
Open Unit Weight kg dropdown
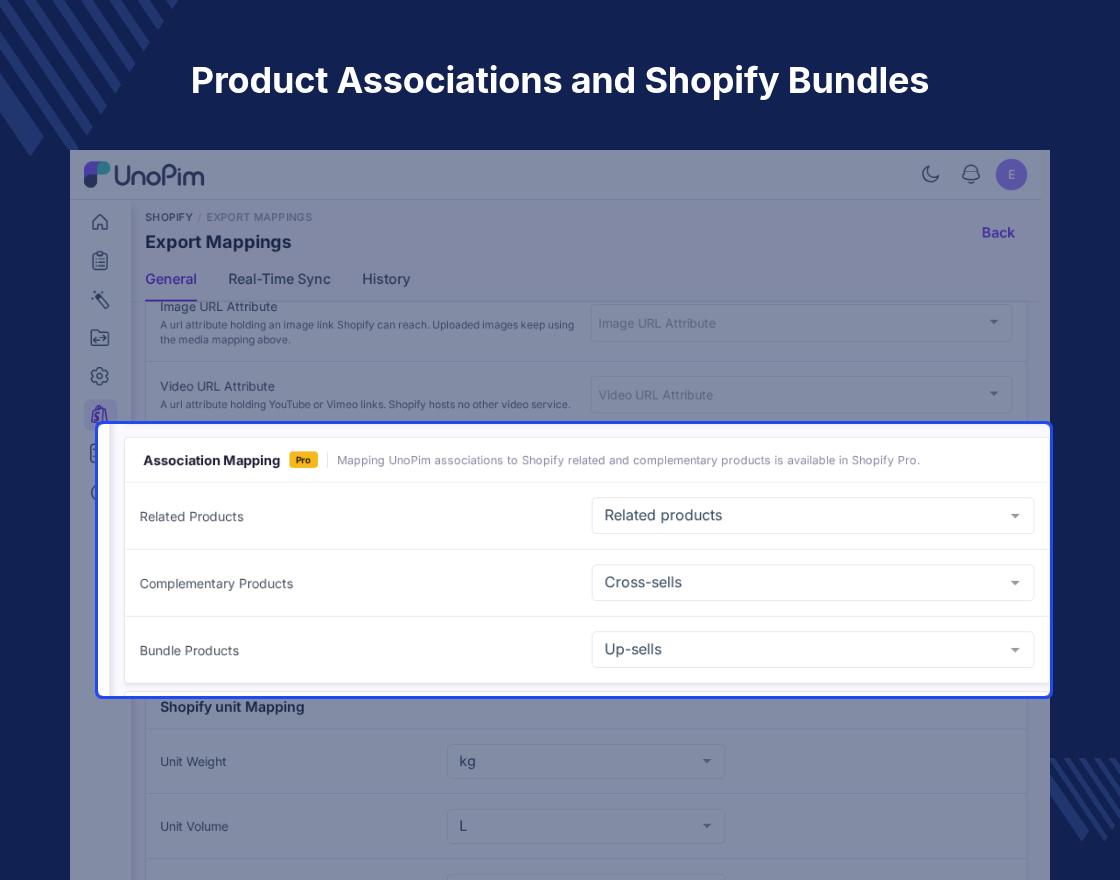[586, 761]
